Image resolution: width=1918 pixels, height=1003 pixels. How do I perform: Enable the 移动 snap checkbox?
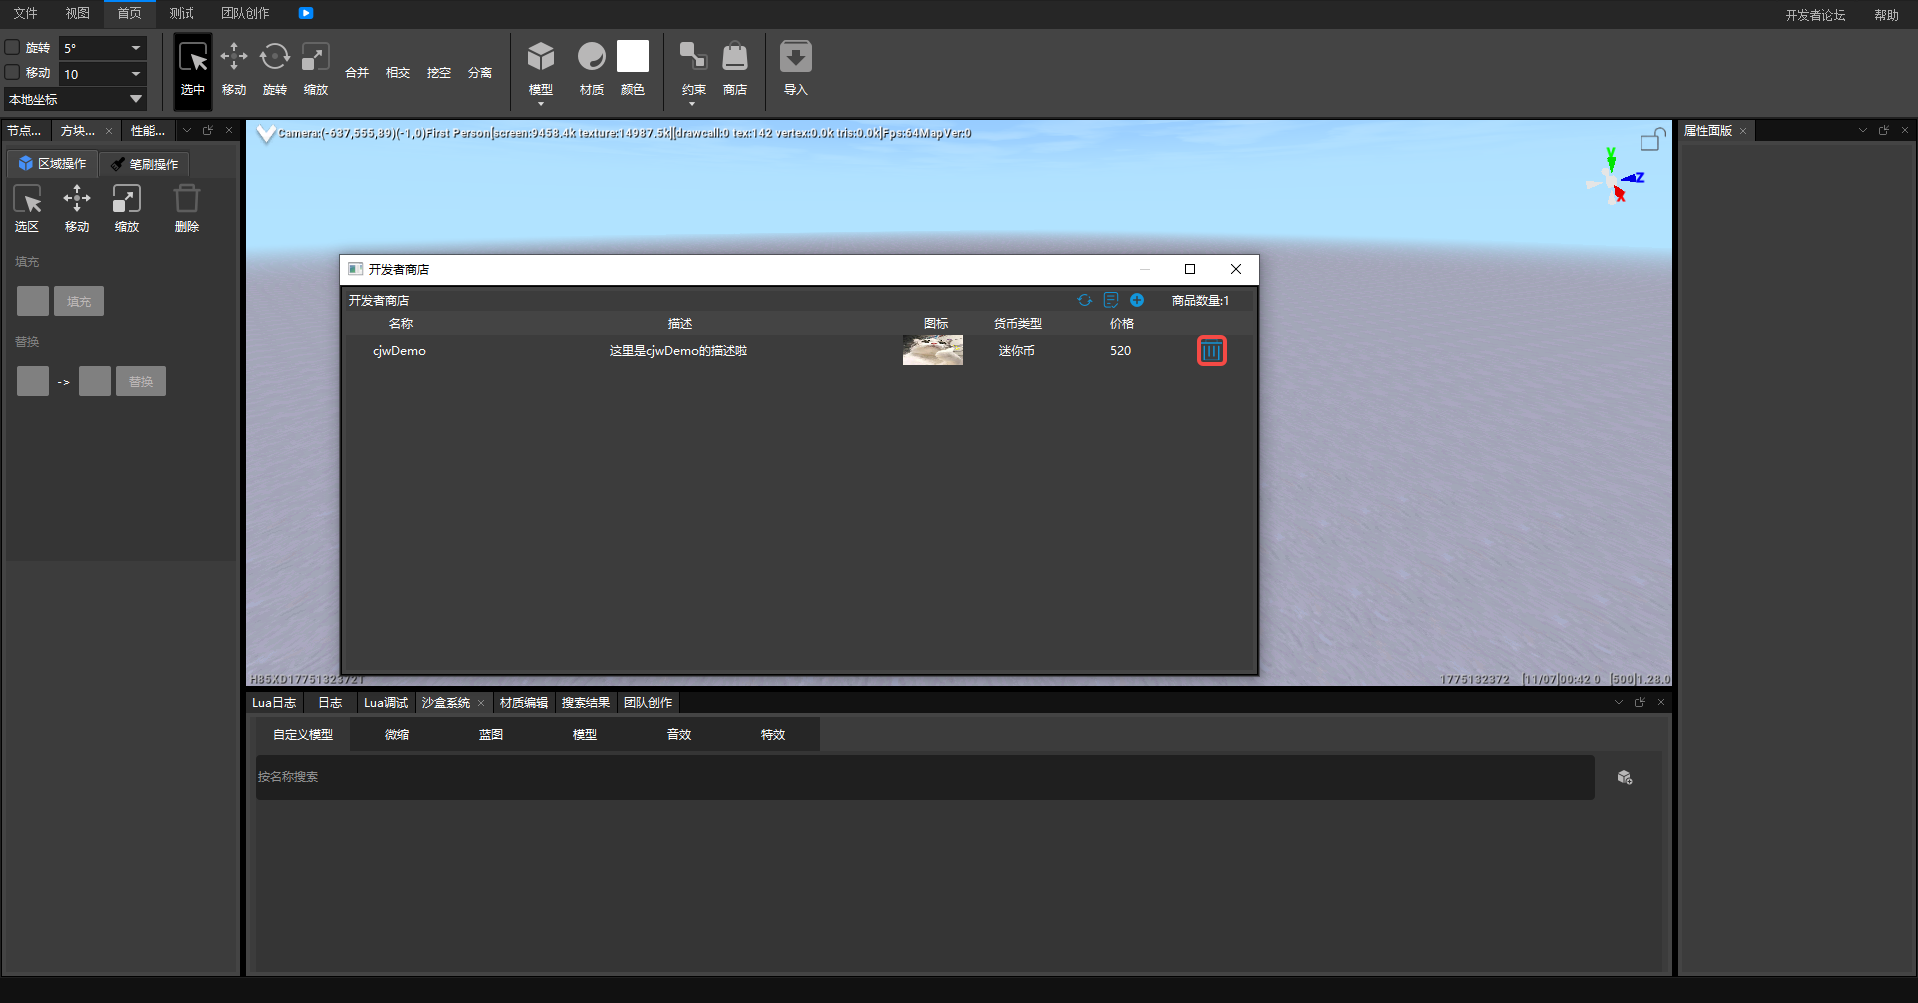click(13, 73)
